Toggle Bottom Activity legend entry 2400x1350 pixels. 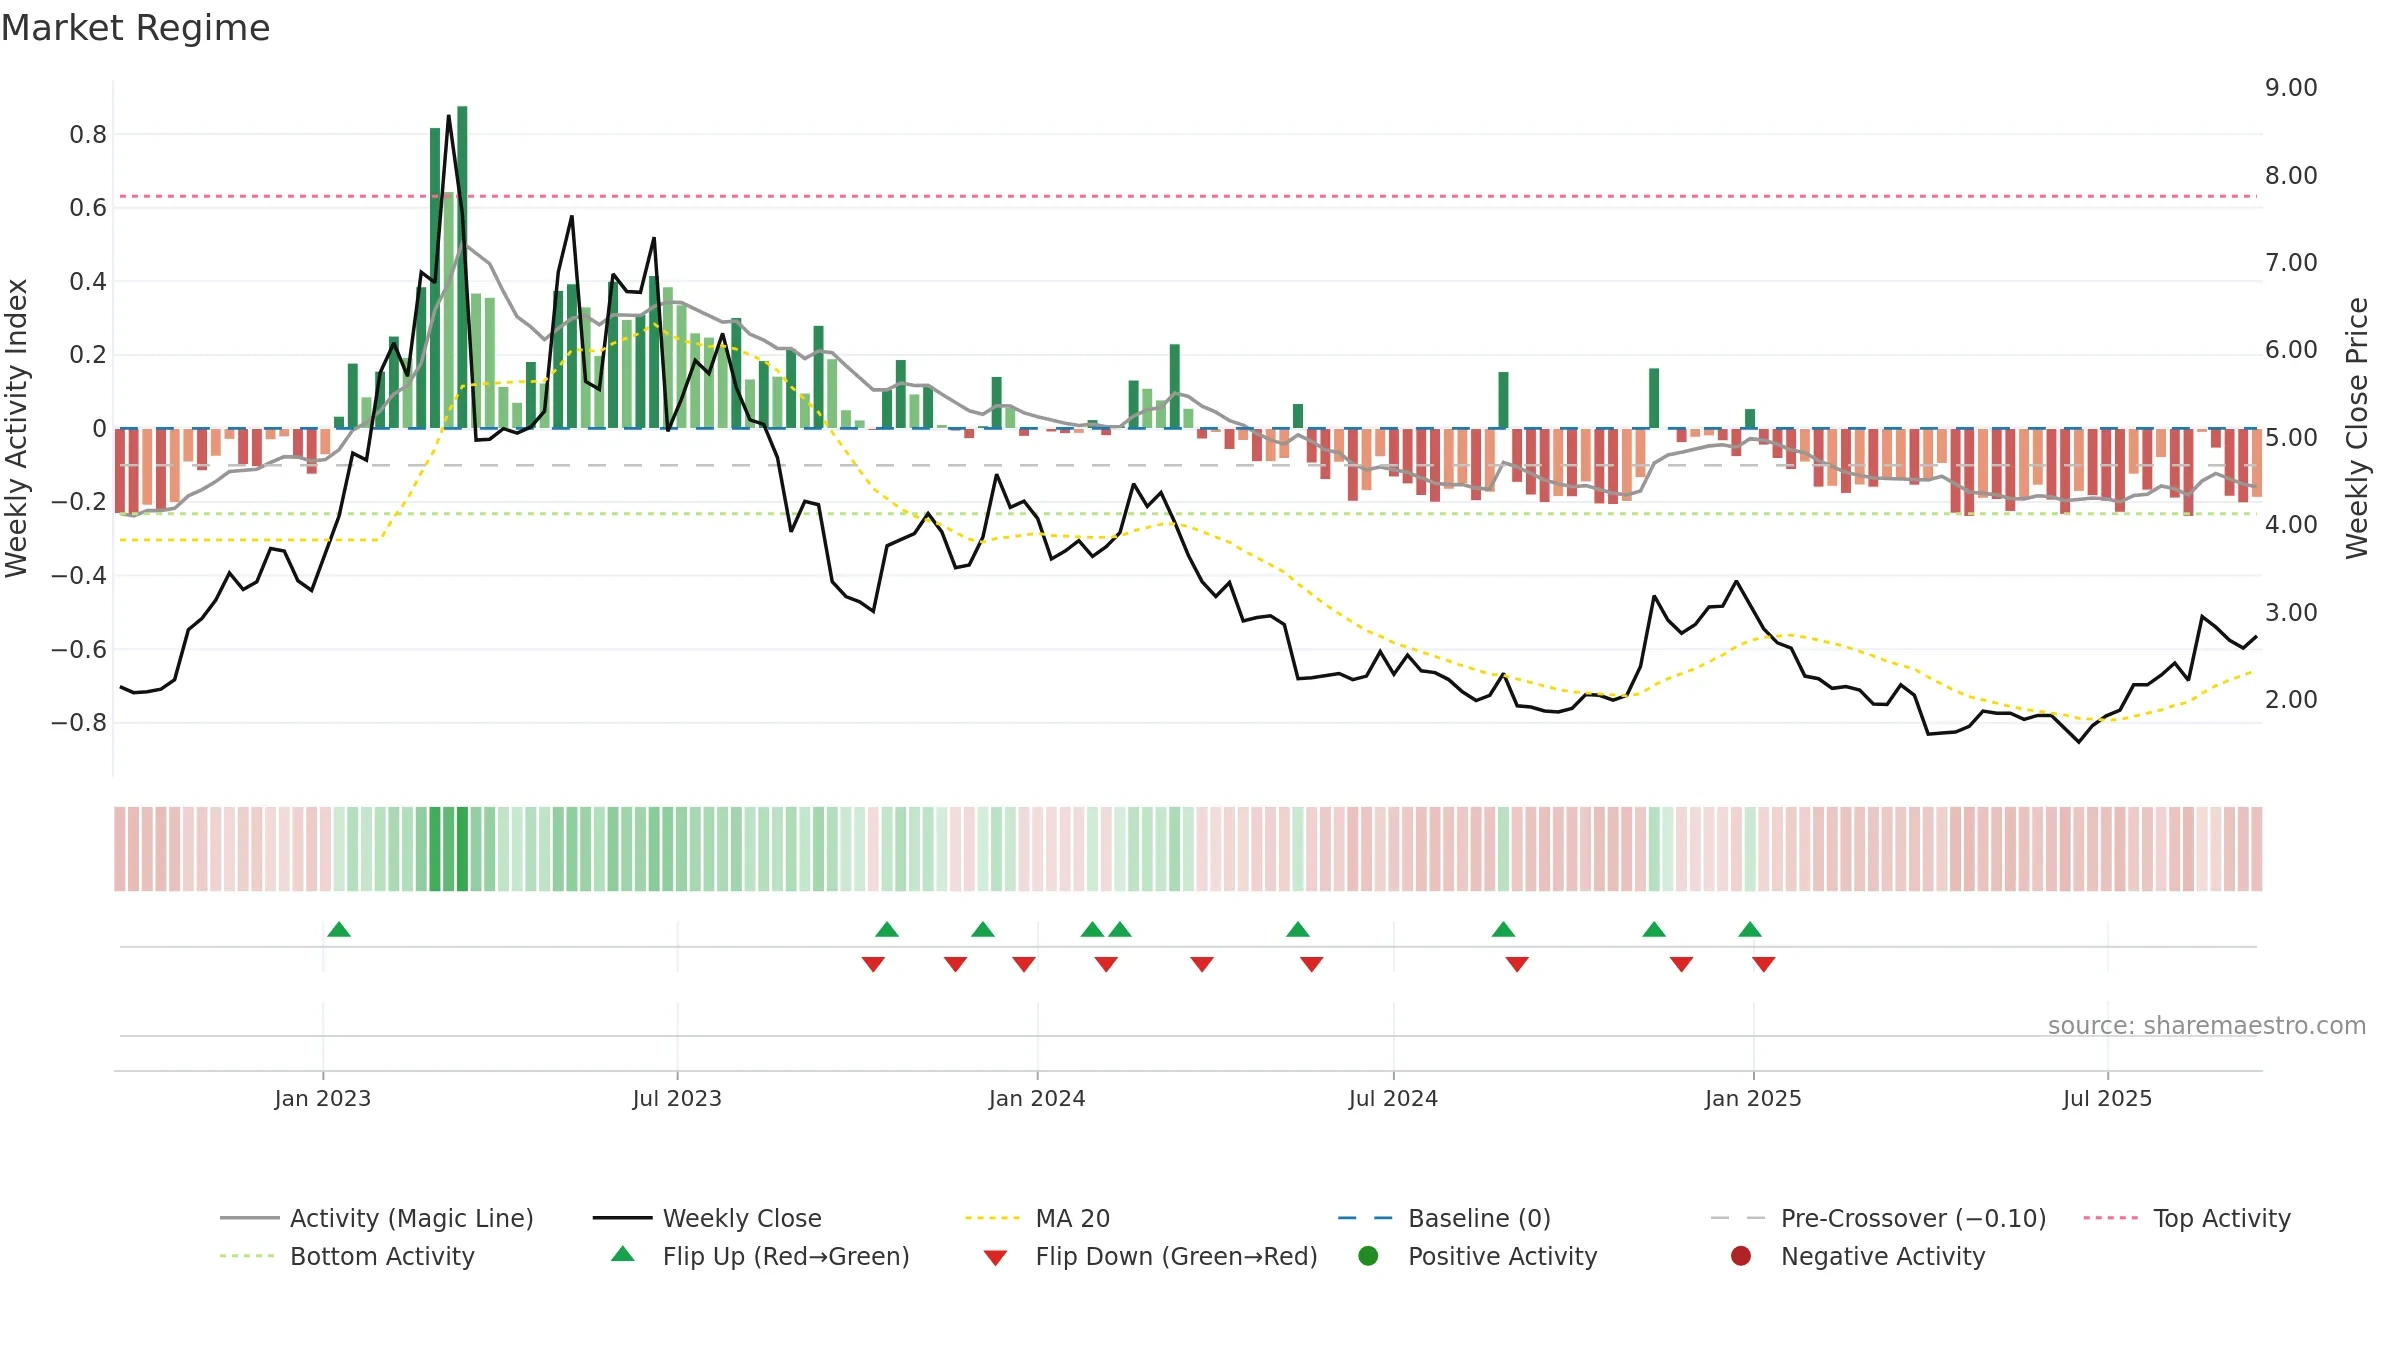(347, 1256)
